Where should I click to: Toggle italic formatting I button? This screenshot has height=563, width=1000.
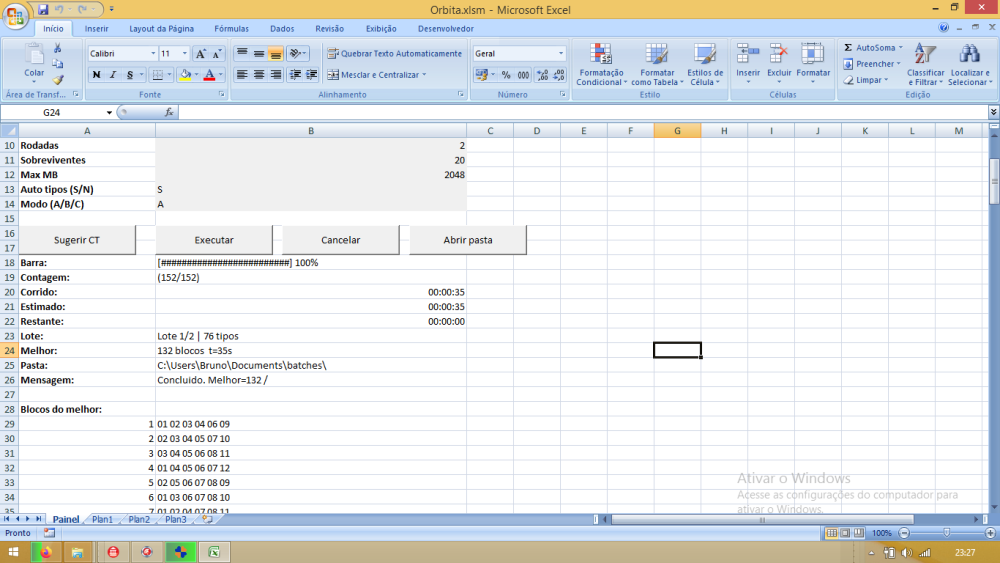pyautogui.click(x=113, y=75)
